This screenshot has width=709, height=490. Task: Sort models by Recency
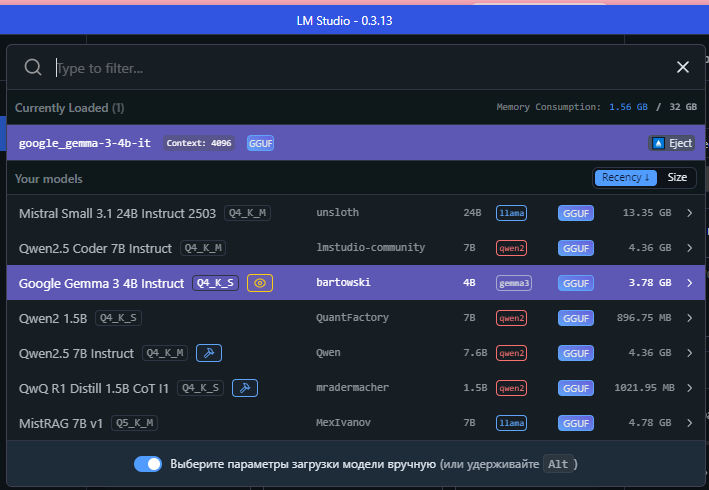coord(626,178)
